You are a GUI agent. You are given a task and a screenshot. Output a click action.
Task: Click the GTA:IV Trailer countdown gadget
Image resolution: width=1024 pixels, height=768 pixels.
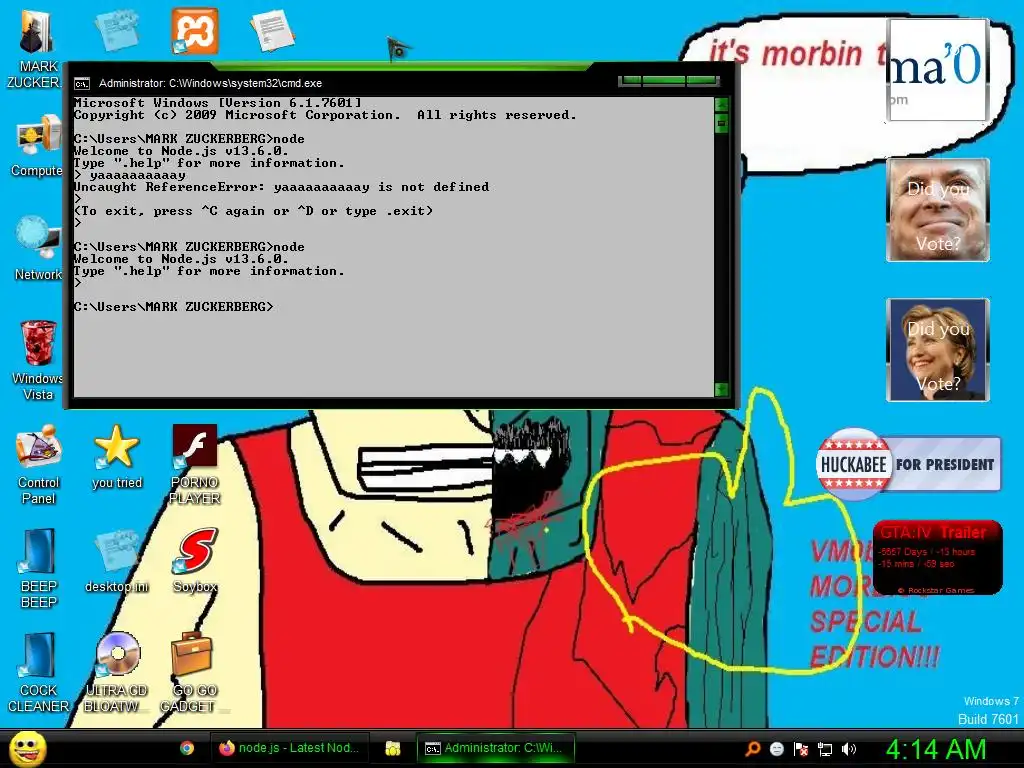tap(938, 558)
